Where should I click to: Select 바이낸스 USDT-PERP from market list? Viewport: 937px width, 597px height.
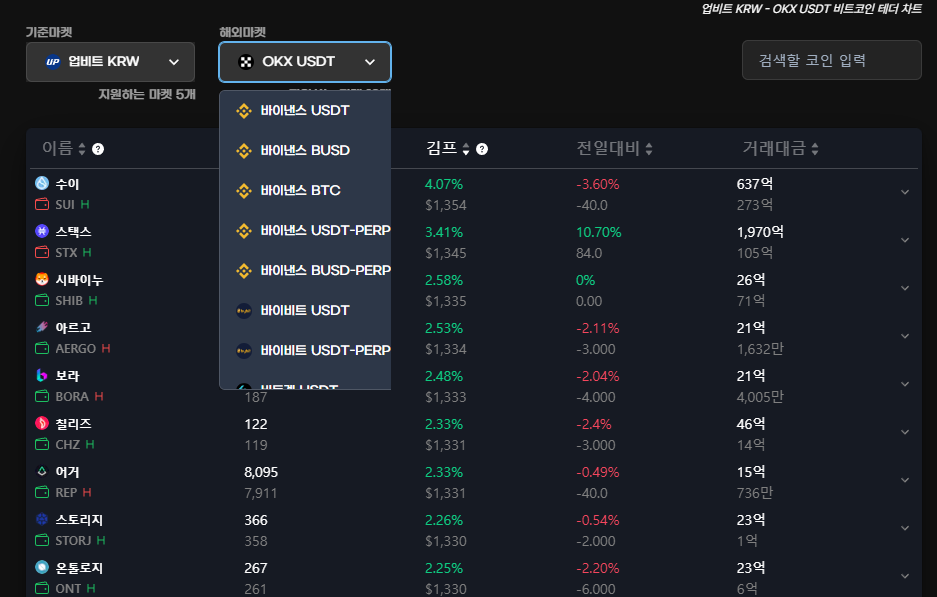(305, 231)
